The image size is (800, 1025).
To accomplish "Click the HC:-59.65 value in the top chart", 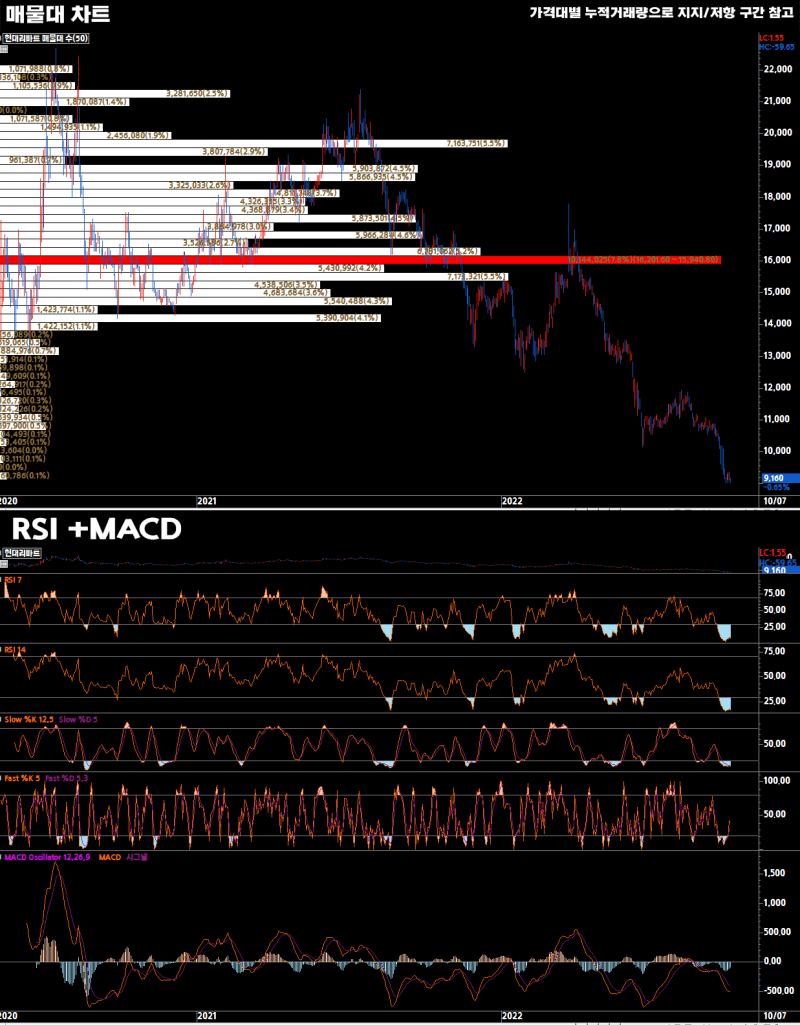I will click(x=777, y=47).
